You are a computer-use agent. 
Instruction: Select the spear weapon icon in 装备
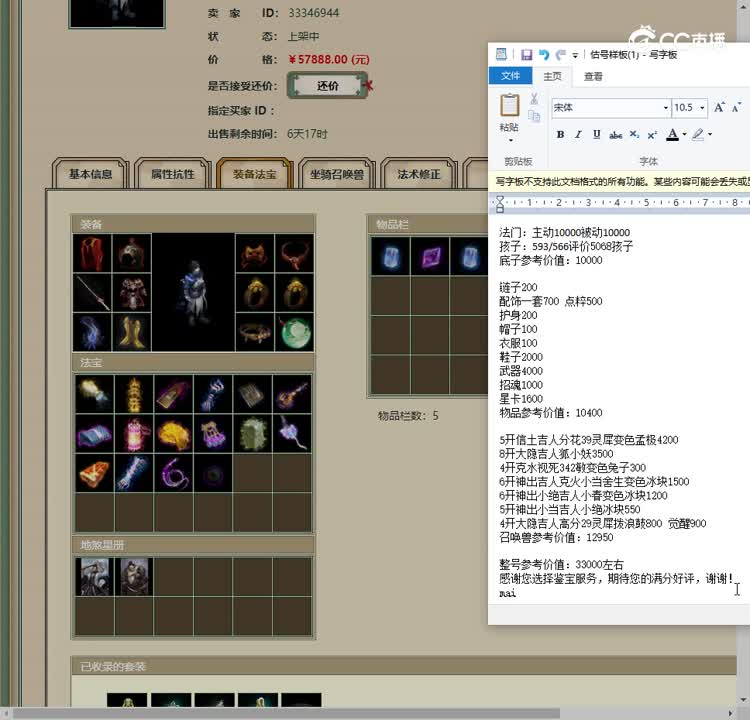coord(92,293)
